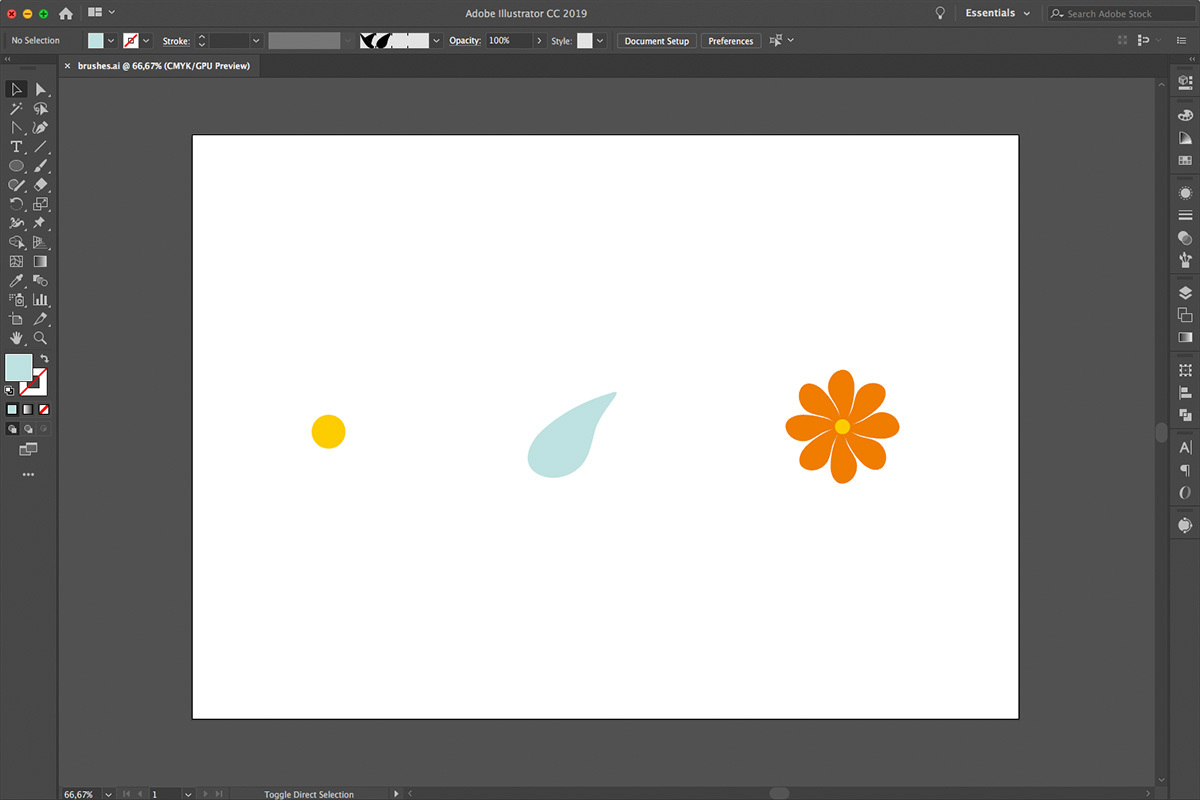Open the Layers panel icon
This screenshot has width=1200, height=800.
1185,293
